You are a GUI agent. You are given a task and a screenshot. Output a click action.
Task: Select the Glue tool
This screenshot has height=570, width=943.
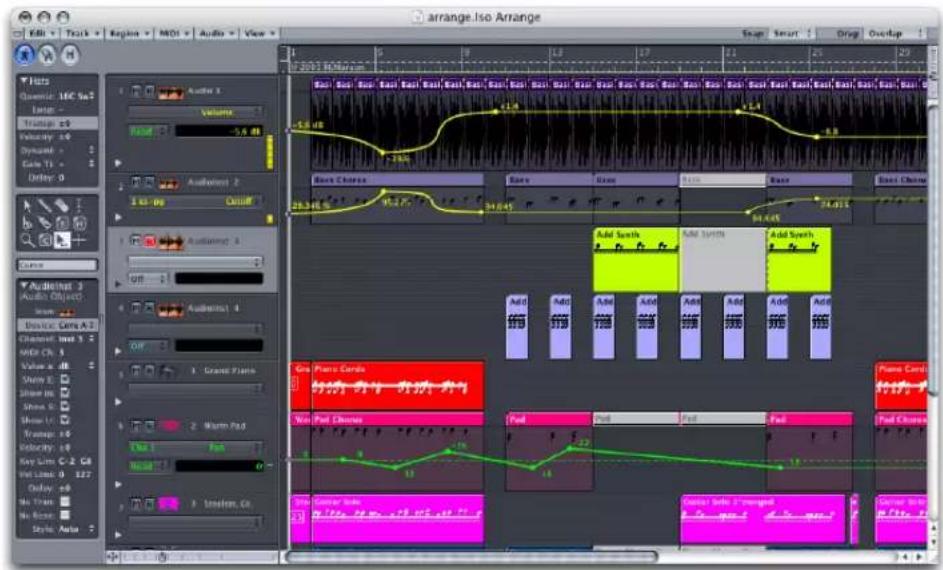(x=45, y=223)
